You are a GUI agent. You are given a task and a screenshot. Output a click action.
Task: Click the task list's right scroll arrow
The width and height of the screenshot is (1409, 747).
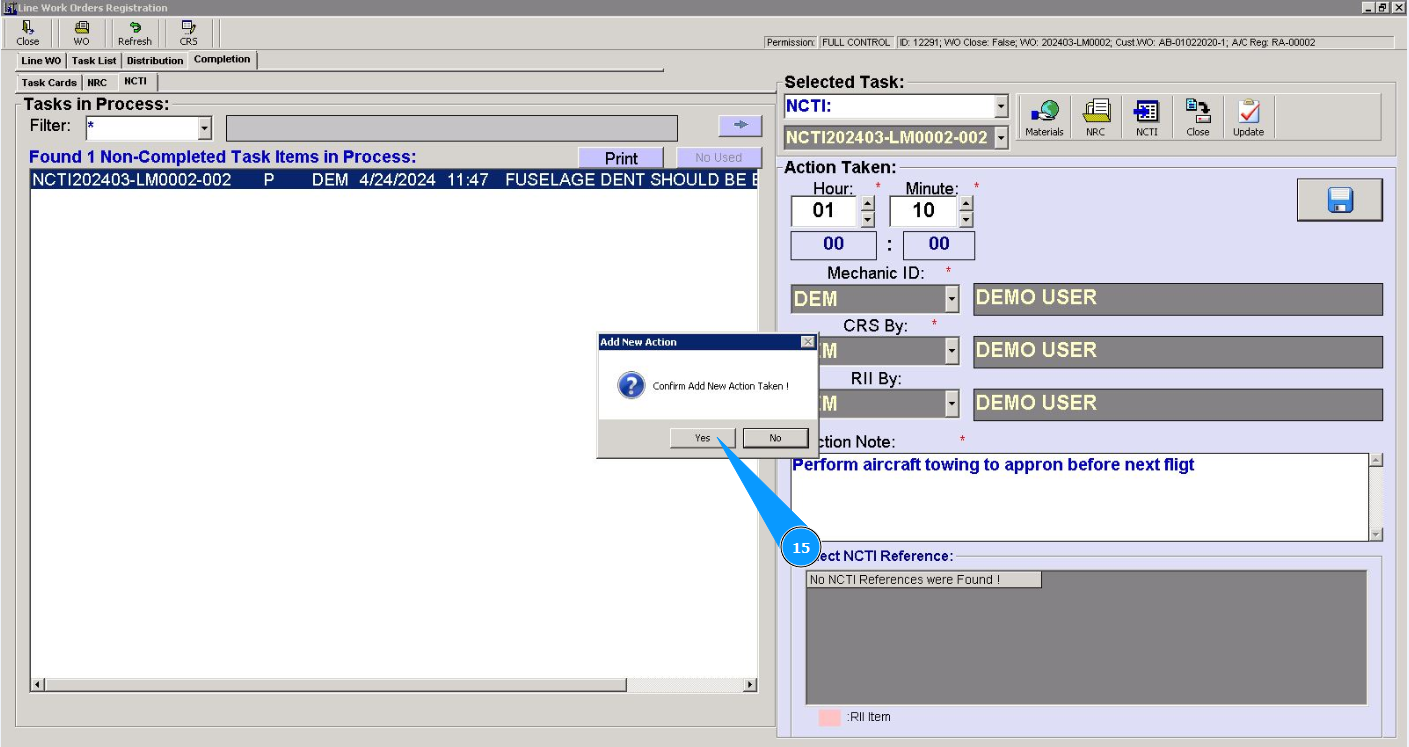pyautogui.click(x=750, y=685)
